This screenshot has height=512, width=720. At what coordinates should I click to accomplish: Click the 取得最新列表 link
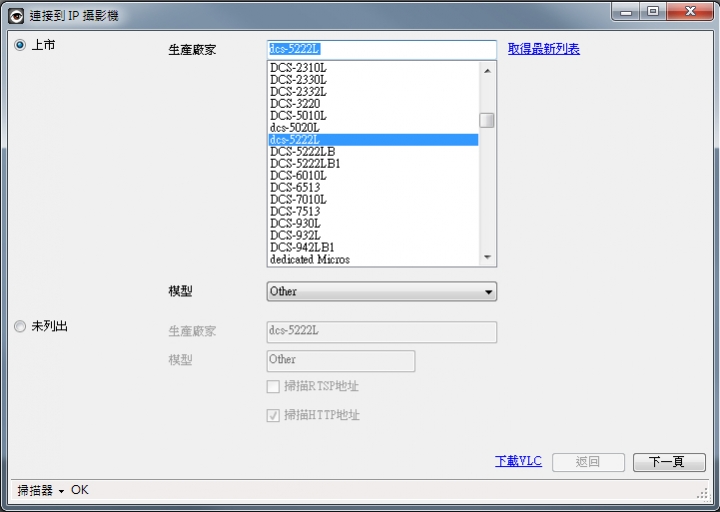544,49
